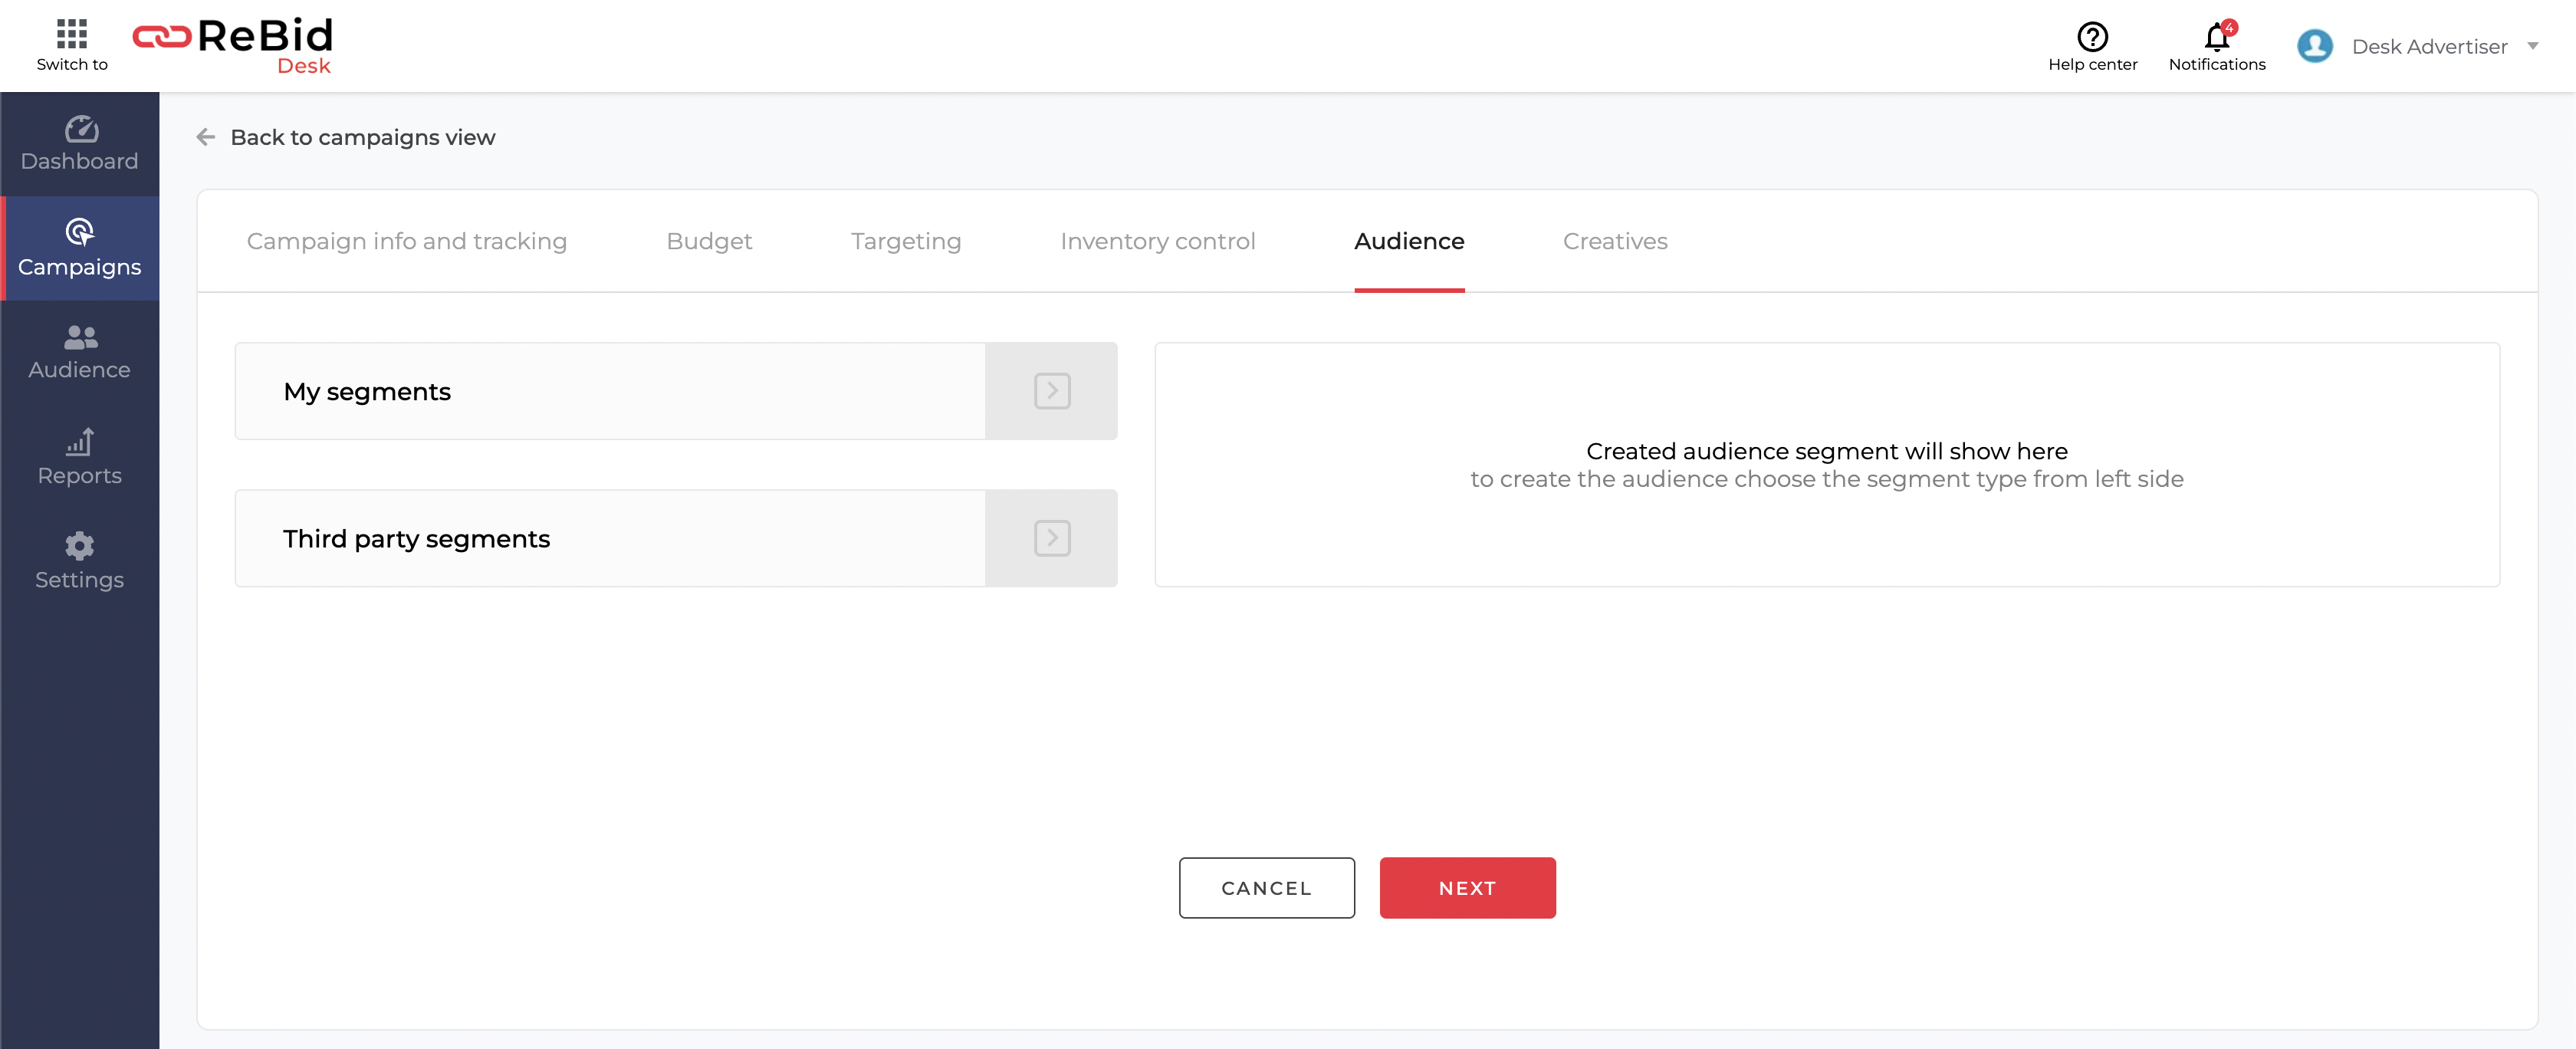Select the Audience tab in campaign steps
The height and width of the screenshot is (1049, 2576).
point(1409,241)
